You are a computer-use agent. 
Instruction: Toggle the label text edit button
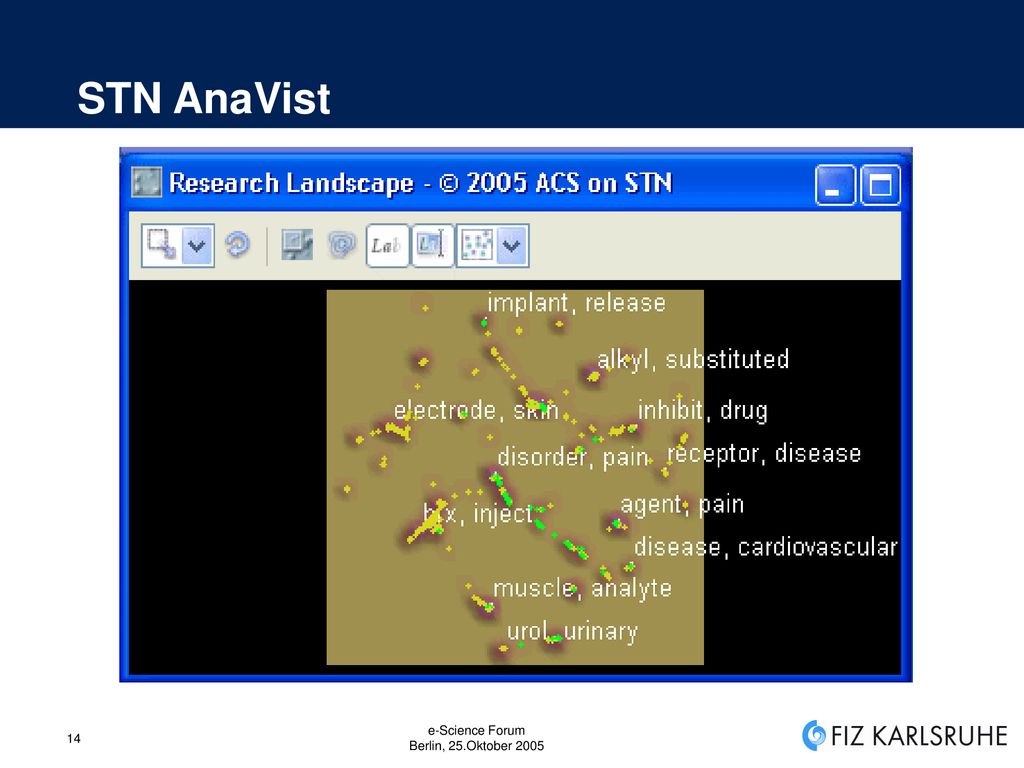tap(432, 246)
